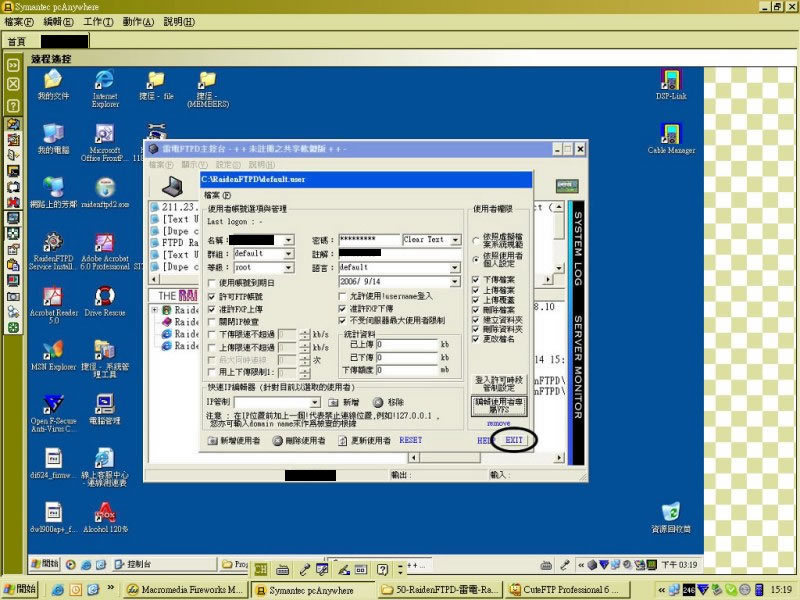Open the pcAnywhere 說明(H) menu
Viewport: 800px width, 600px height.
(x=179, y=22)
